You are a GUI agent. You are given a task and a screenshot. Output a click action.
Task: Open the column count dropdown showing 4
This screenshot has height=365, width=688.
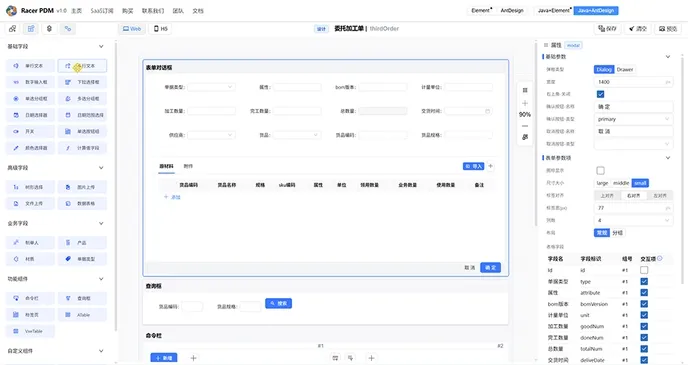click(633, 220)
